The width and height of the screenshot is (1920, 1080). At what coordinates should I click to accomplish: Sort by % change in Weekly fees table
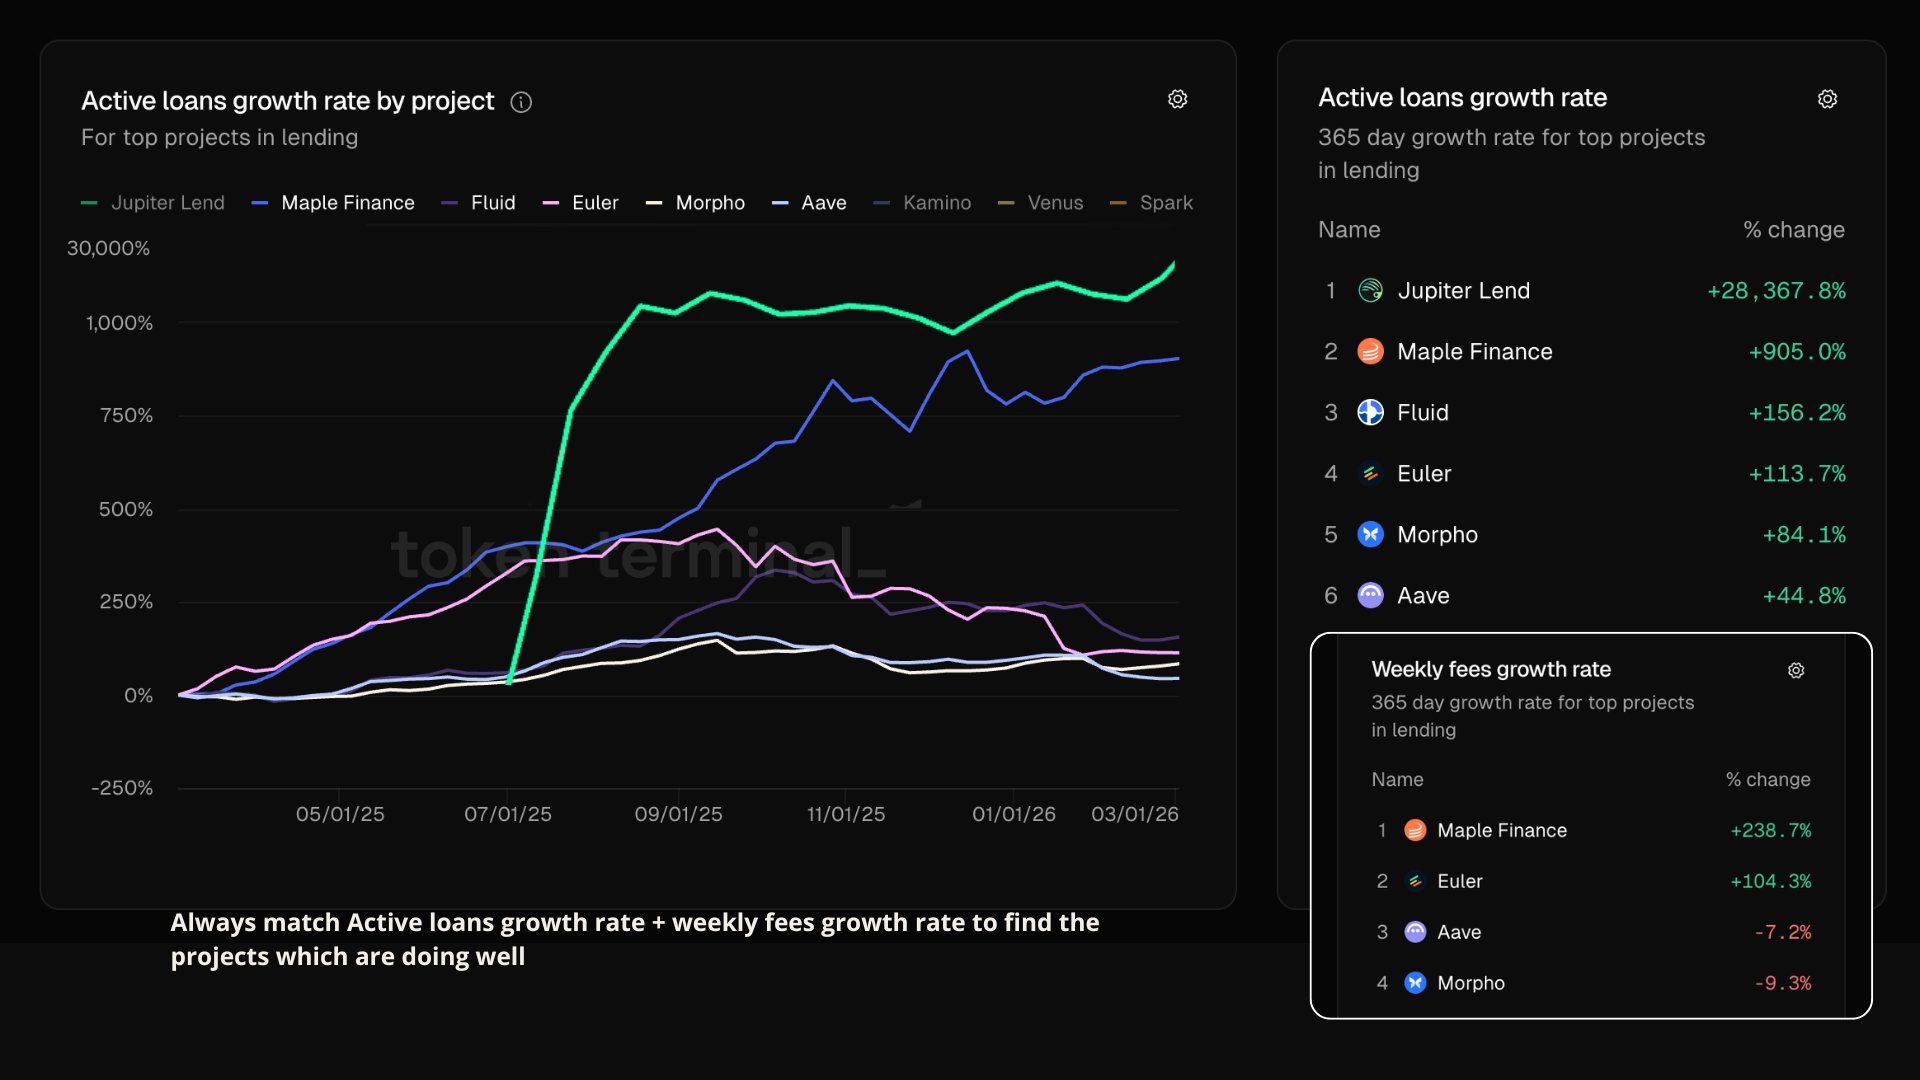[x=1767, y=780]
